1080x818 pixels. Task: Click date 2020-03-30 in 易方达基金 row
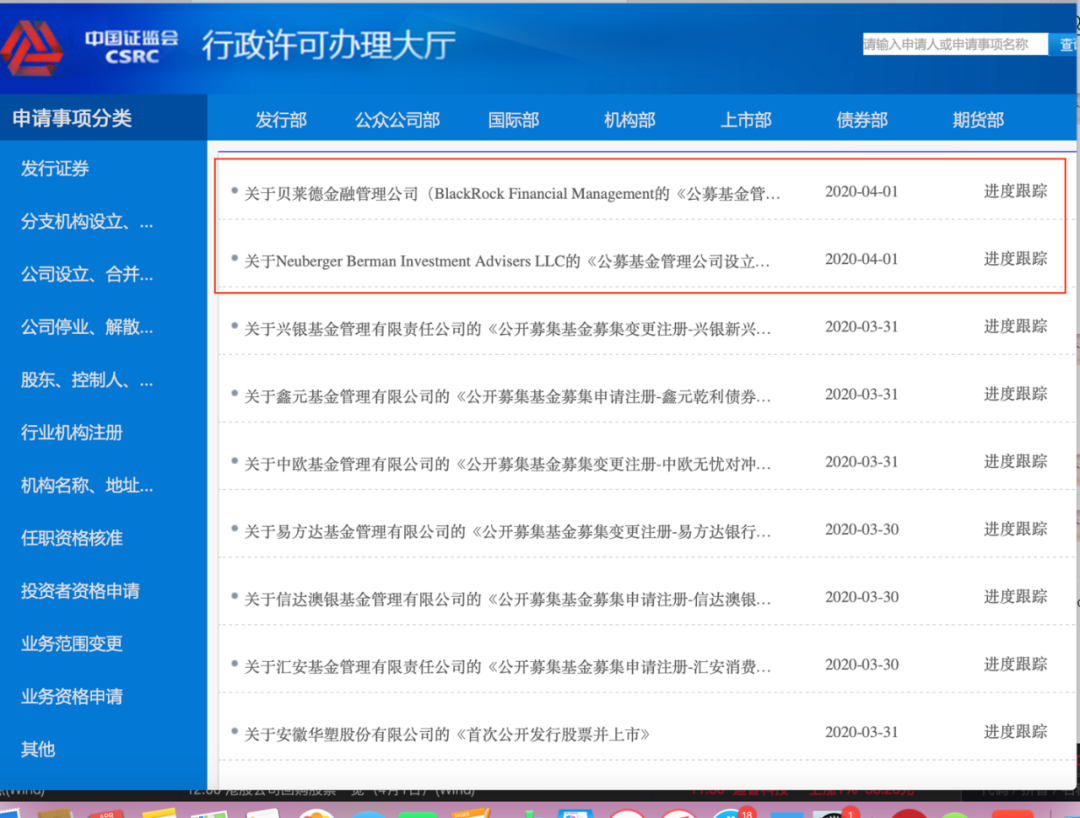[862, 529]
